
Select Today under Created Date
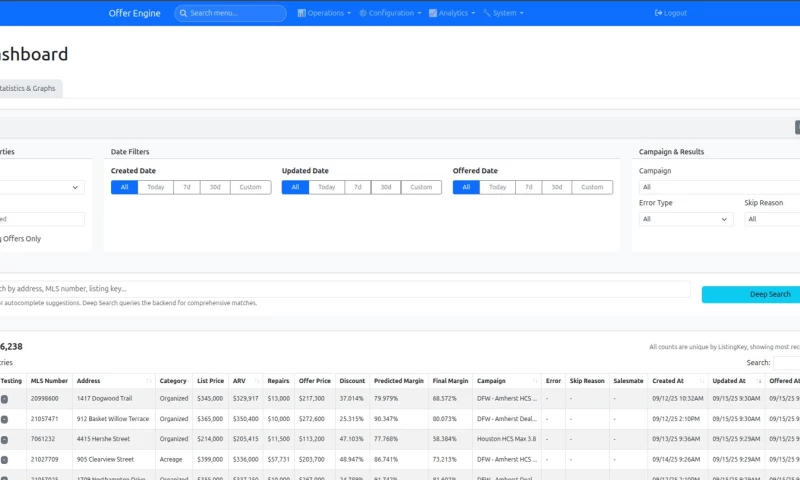[156, 187]
